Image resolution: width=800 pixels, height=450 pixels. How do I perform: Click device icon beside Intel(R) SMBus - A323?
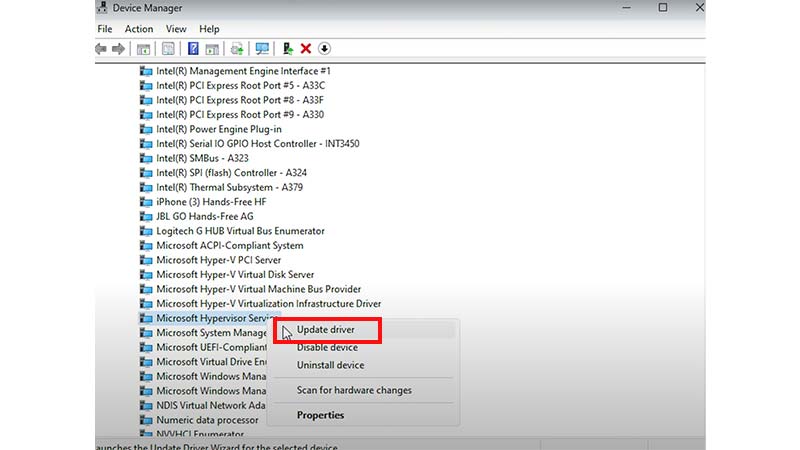(x=146, y=158)
